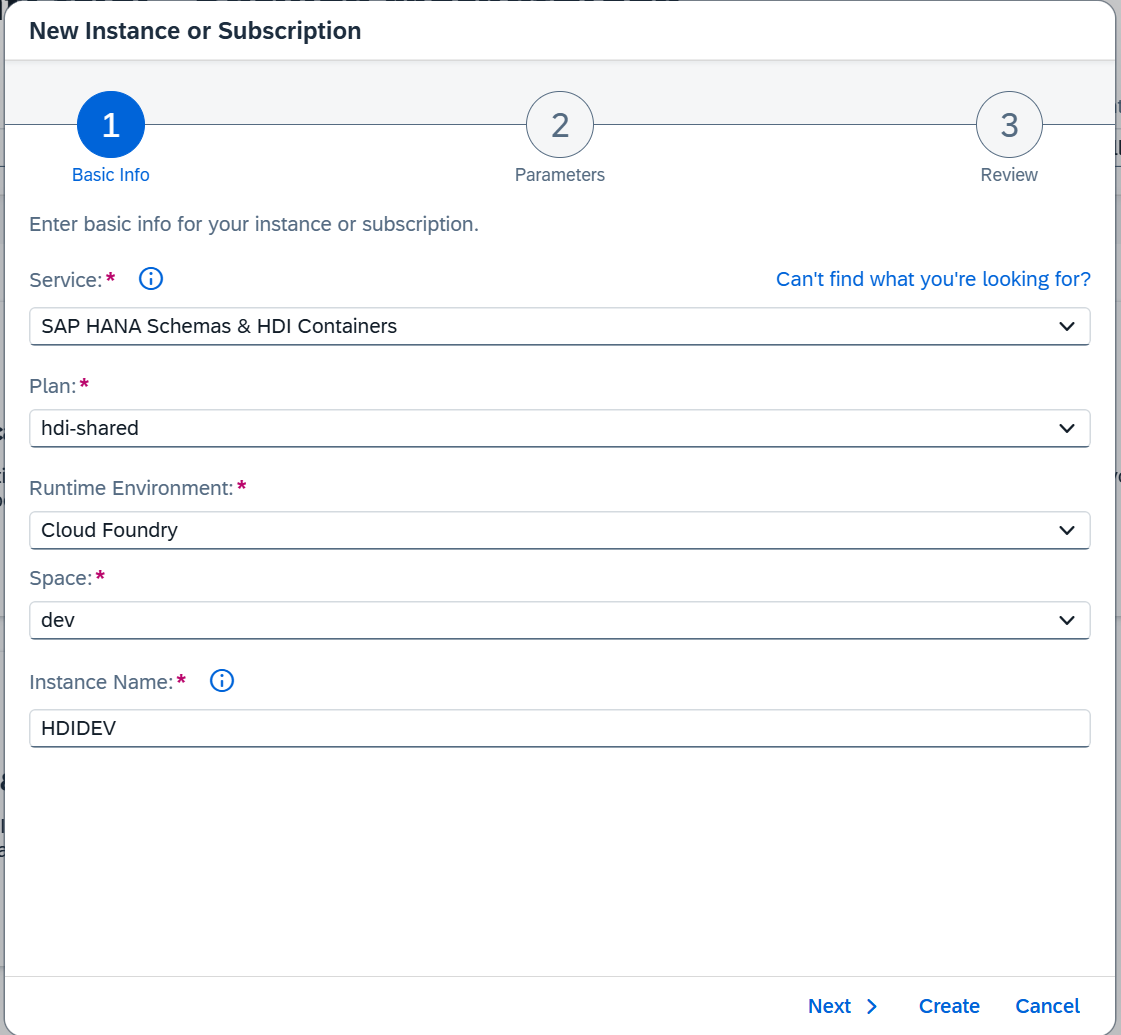This screenshot has width=1121, height=1035.
Task: Open the Plan dropdown arrow
Action: coord(1067,429)
